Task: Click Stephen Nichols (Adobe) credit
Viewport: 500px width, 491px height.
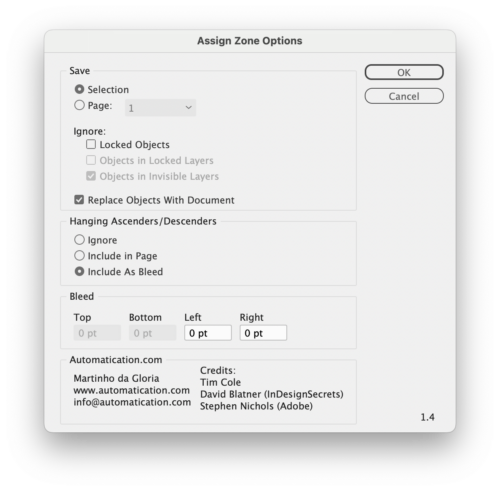Action: coord(256,406)
